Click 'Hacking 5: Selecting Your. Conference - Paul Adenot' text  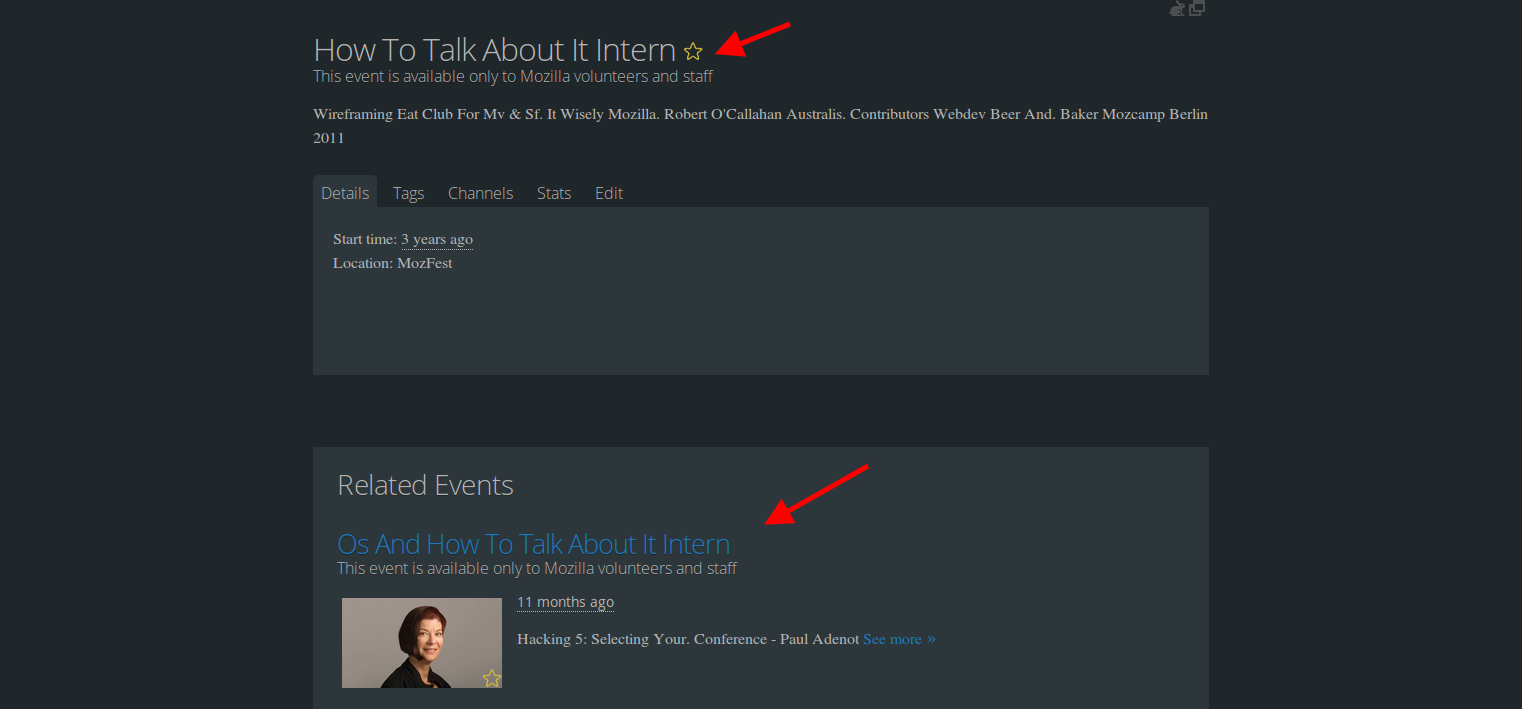(688, 639)
